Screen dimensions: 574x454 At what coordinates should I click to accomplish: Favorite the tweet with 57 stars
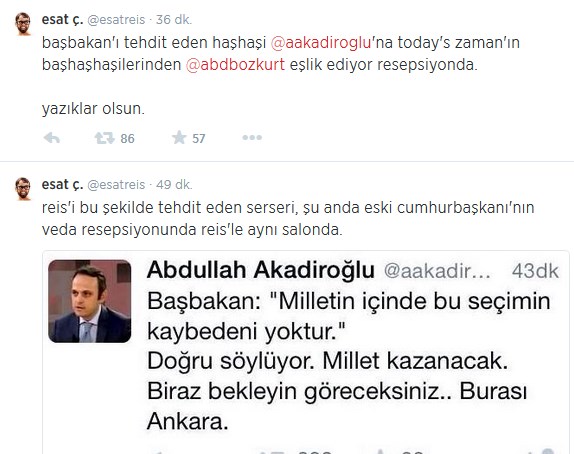179,138
